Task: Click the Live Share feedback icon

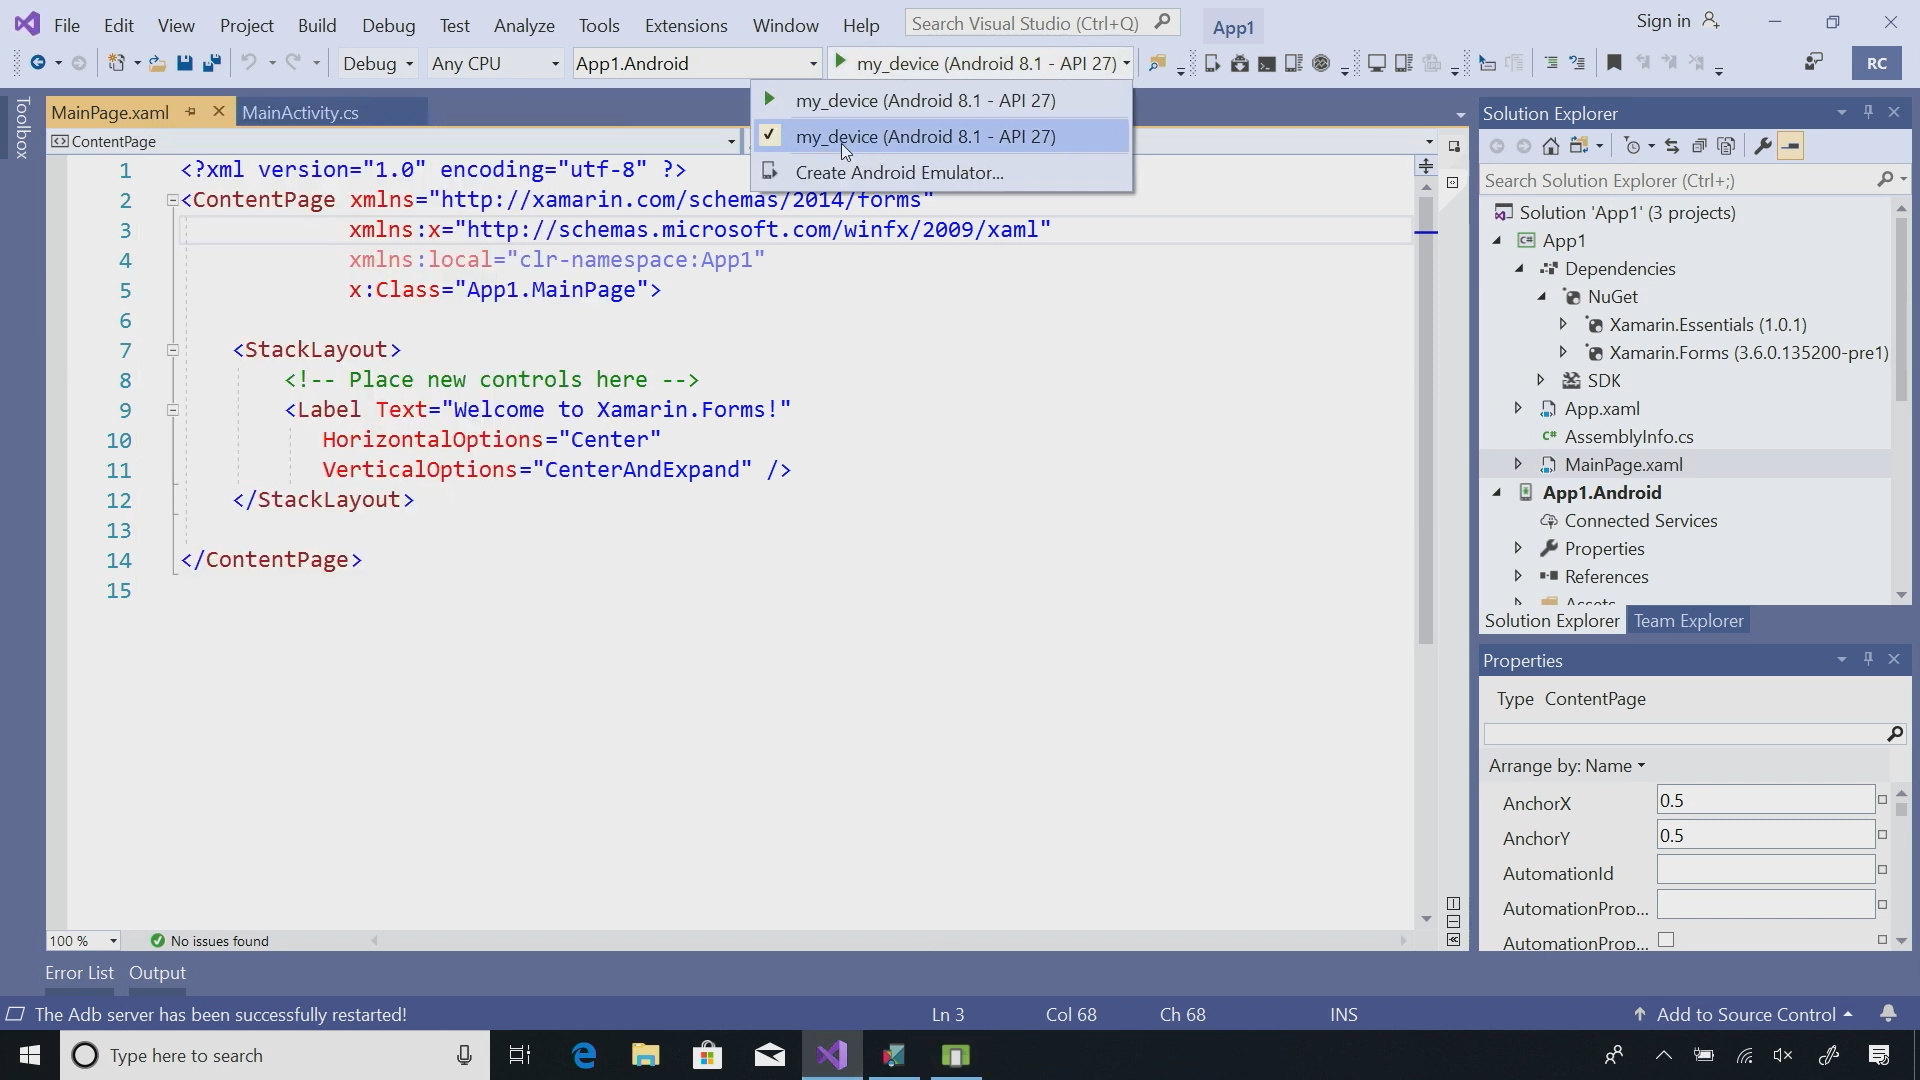Action: click(1814, 63)
